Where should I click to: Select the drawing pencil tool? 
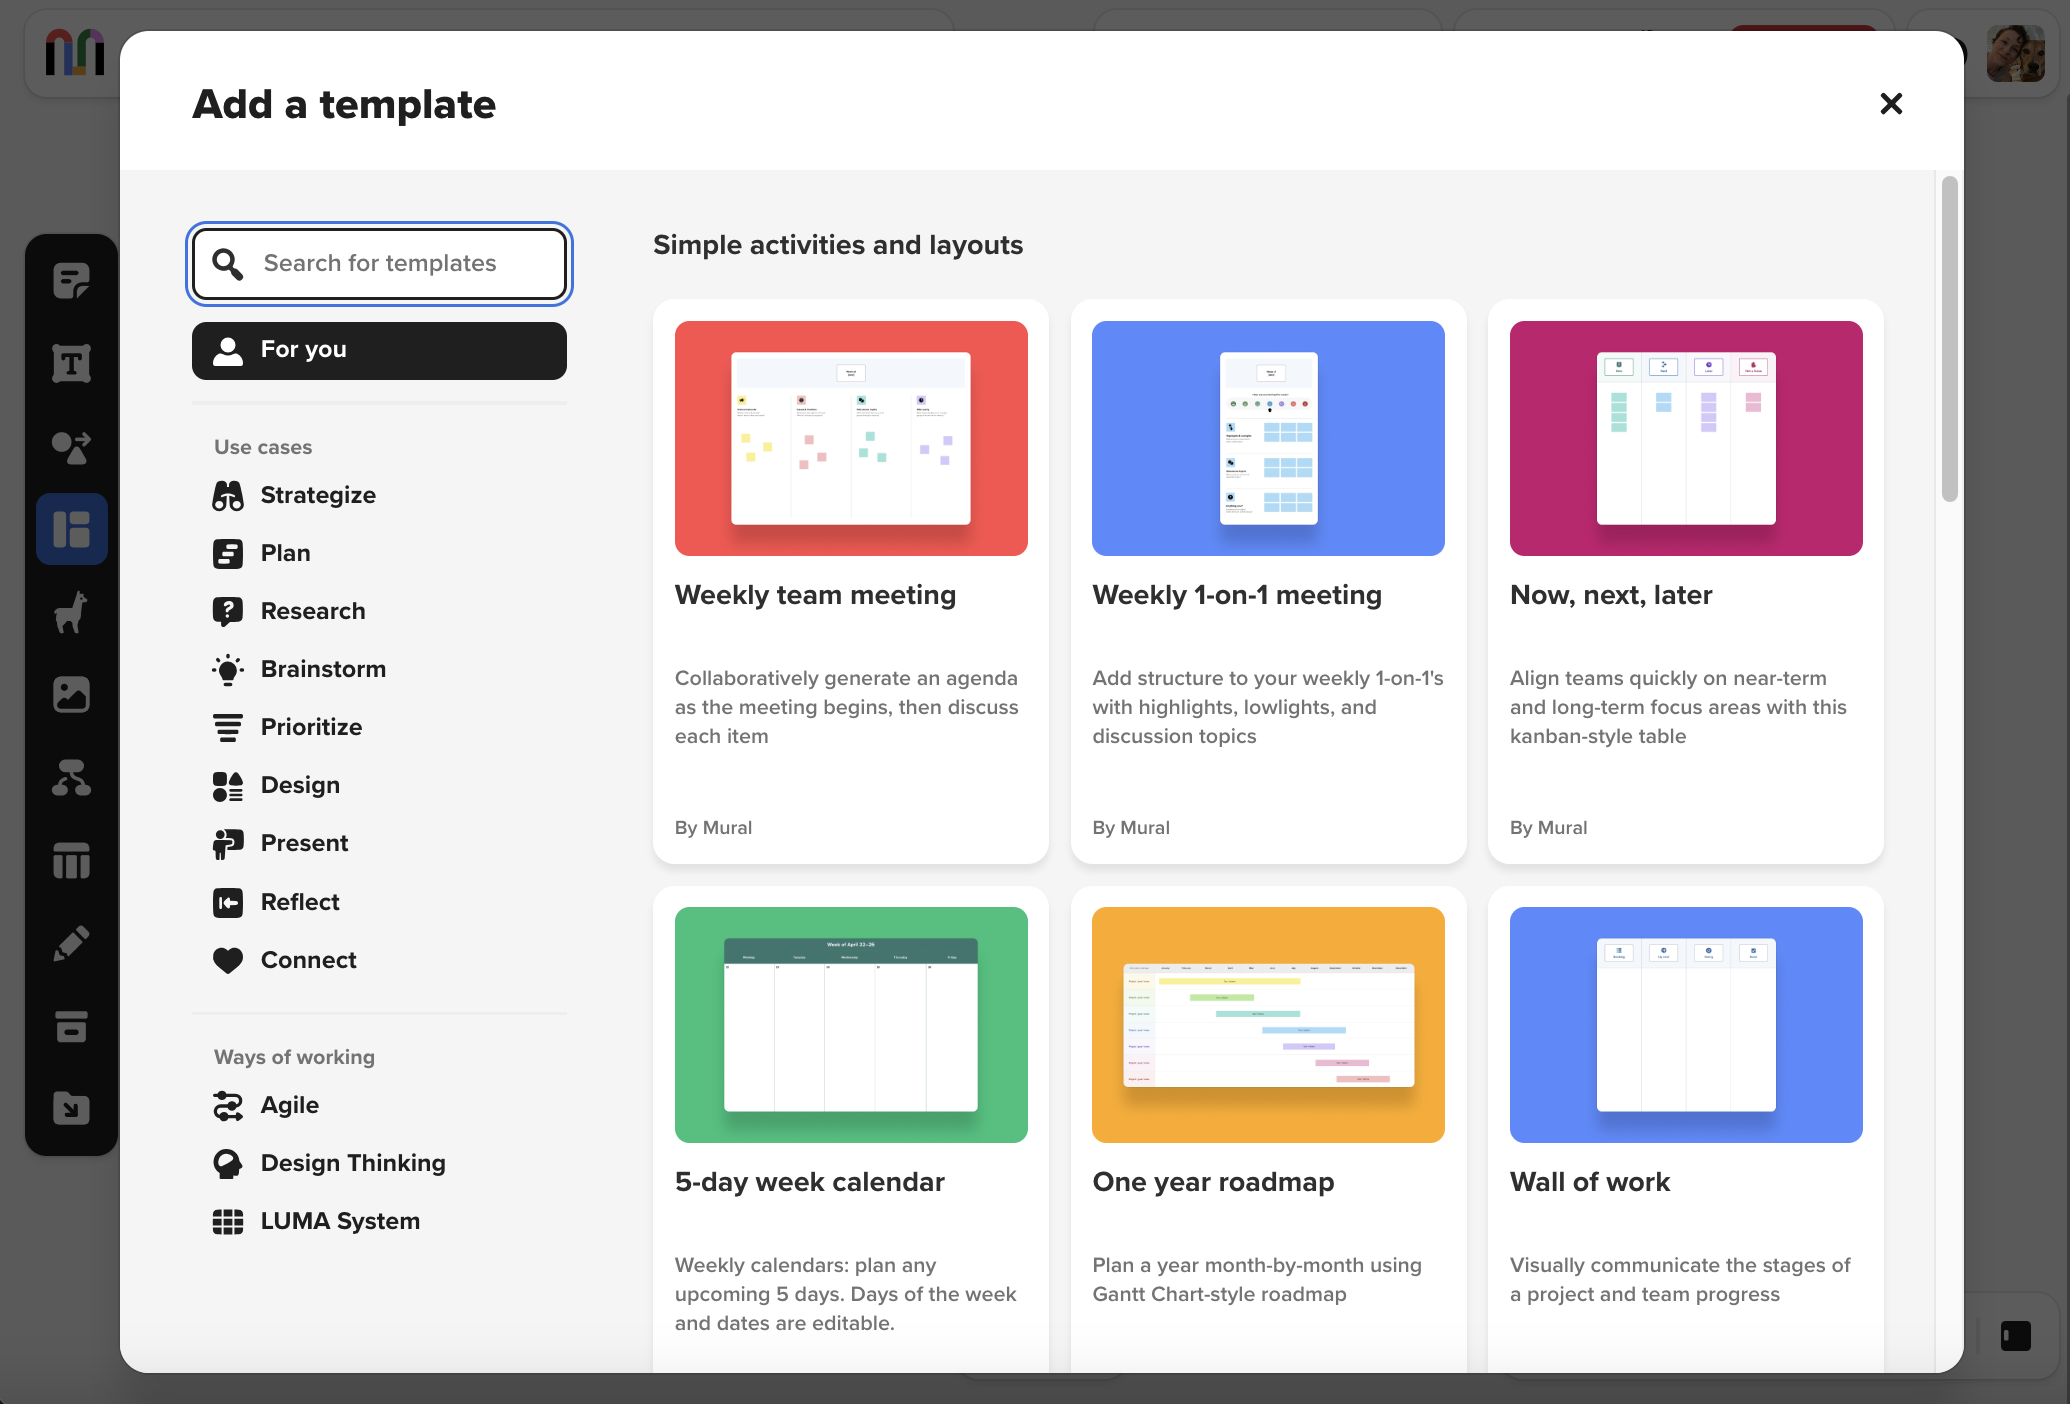[x=71, y=943]
